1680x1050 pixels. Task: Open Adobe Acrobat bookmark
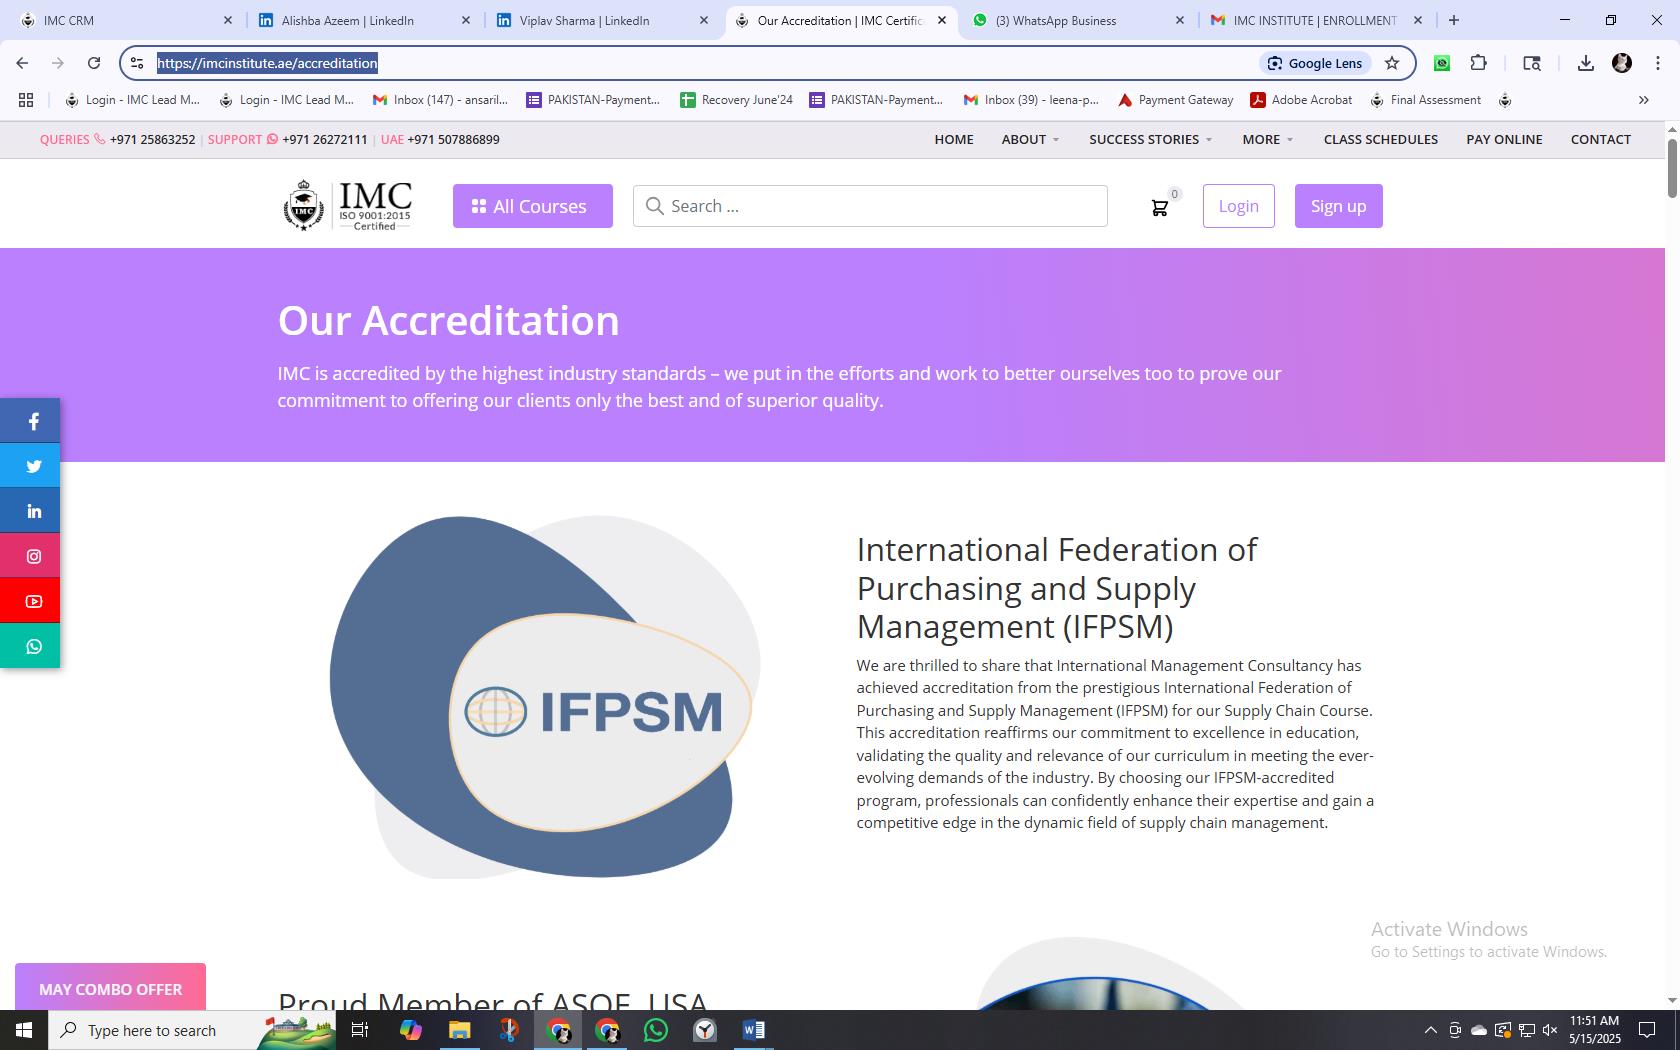coord(1301,100)
